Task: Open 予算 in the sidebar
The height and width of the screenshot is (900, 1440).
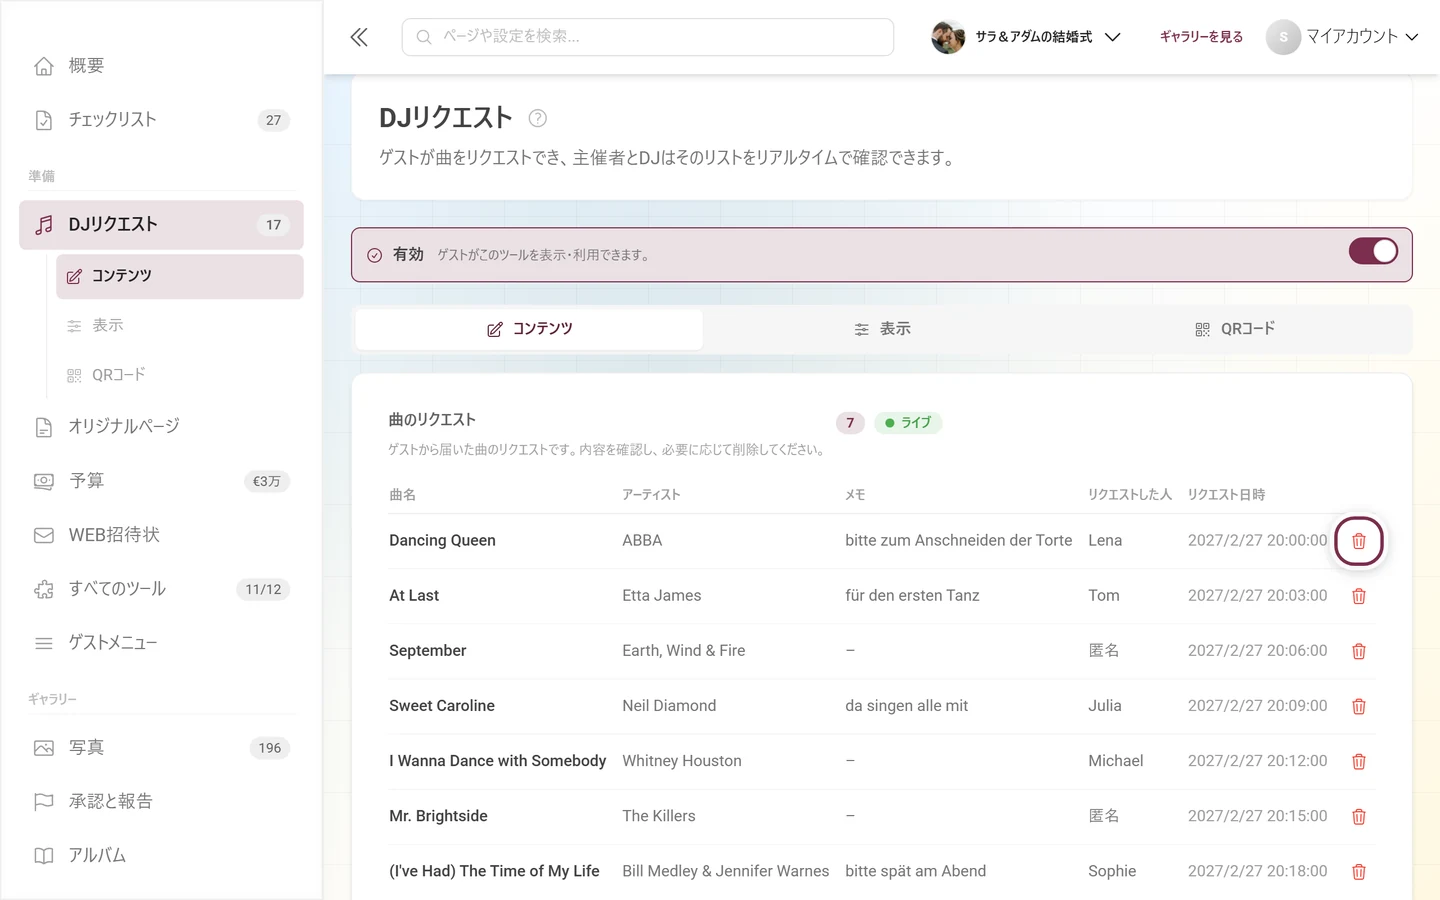Action: [x=161, y=481]
